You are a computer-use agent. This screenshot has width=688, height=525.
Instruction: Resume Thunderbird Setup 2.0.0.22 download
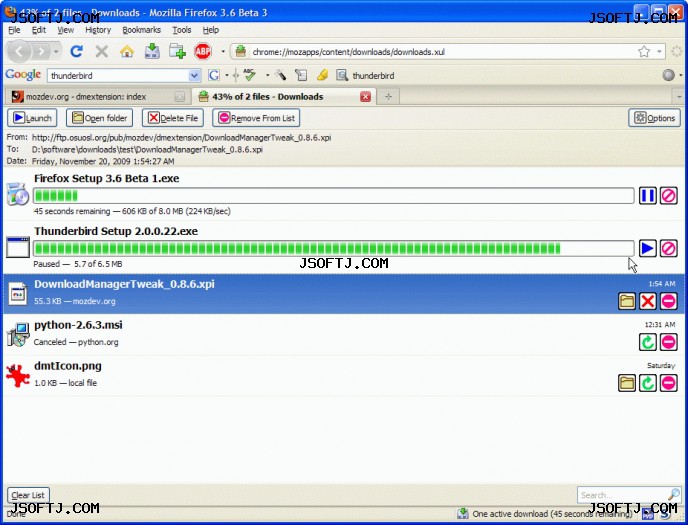[648, 249]
